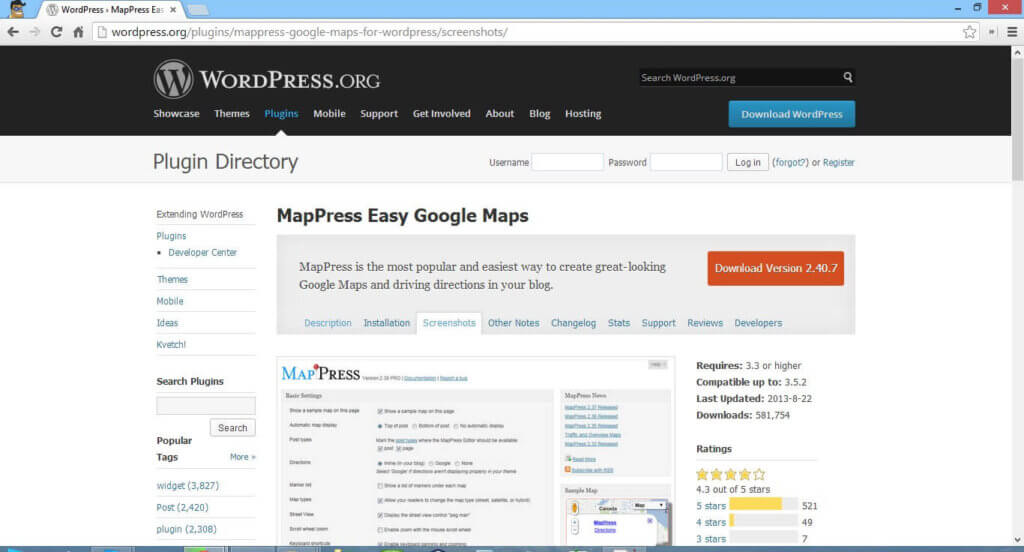Switch to Other Notes tab
Image resolution: width=1024 pixels, height=552 pixels.
click(x=513, y=323)
